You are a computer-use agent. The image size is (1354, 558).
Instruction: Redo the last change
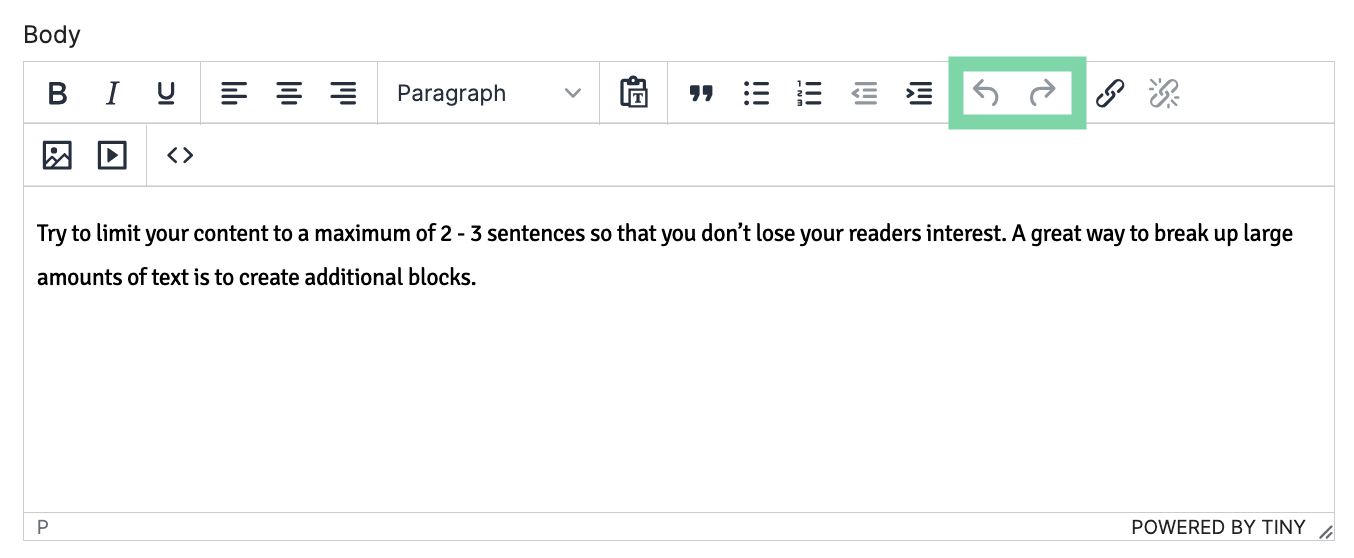[1042, 94]
